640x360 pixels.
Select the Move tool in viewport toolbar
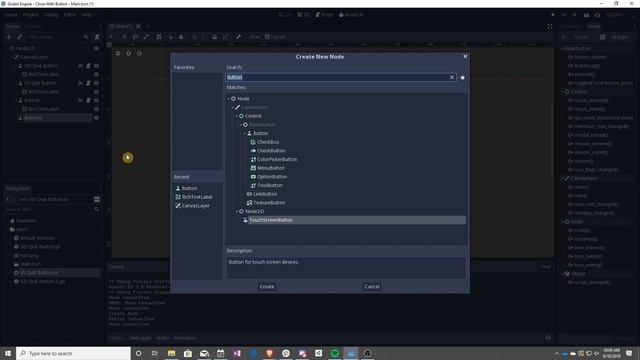[124, 37]
